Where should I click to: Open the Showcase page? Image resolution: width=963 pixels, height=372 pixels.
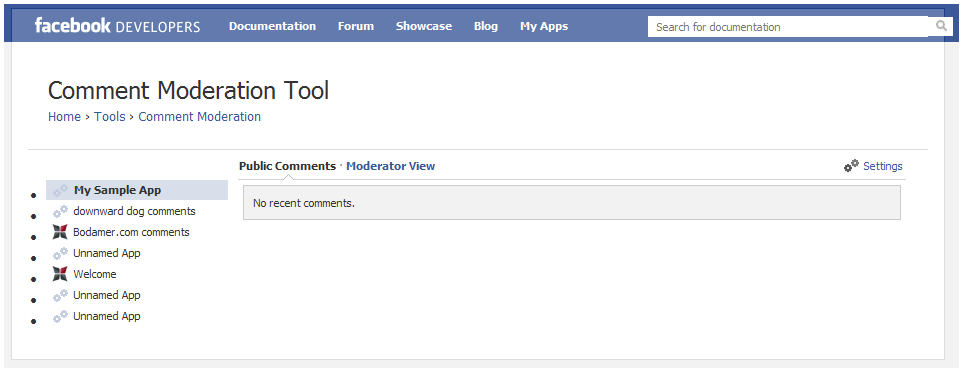click(x=424, y=26)
